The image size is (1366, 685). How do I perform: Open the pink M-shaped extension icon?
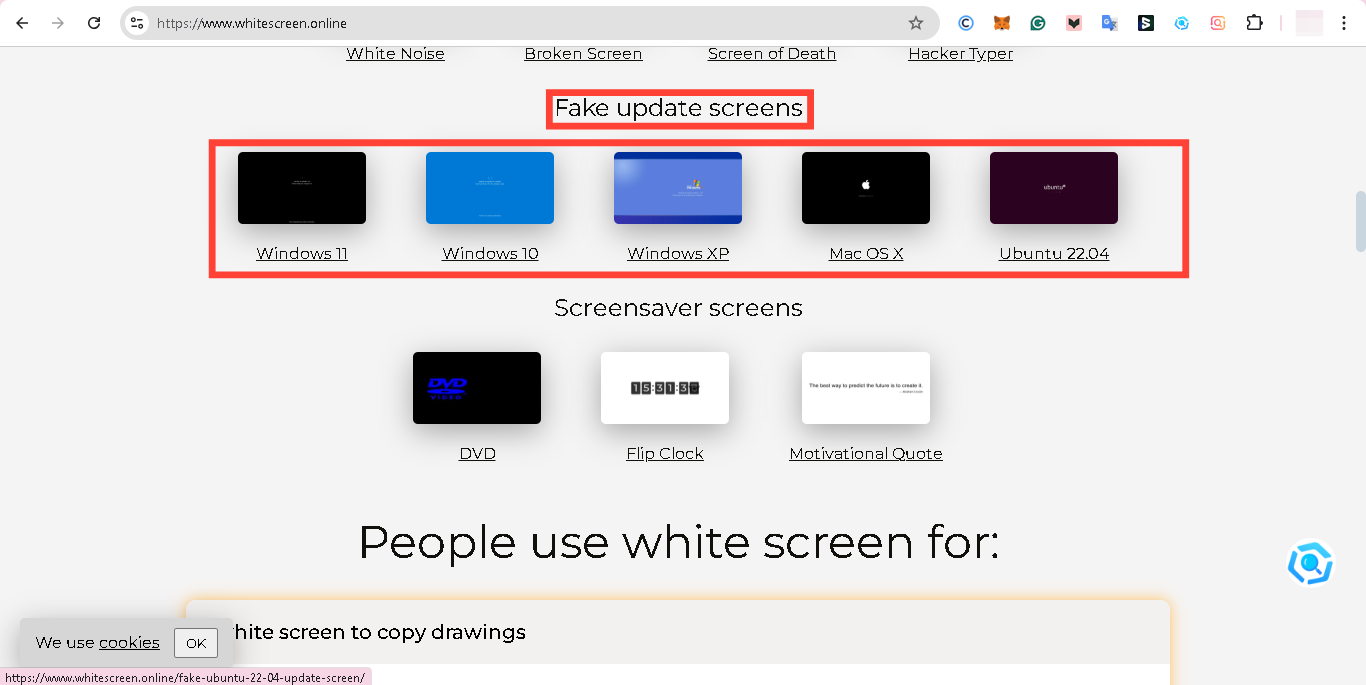point(1074,23)
